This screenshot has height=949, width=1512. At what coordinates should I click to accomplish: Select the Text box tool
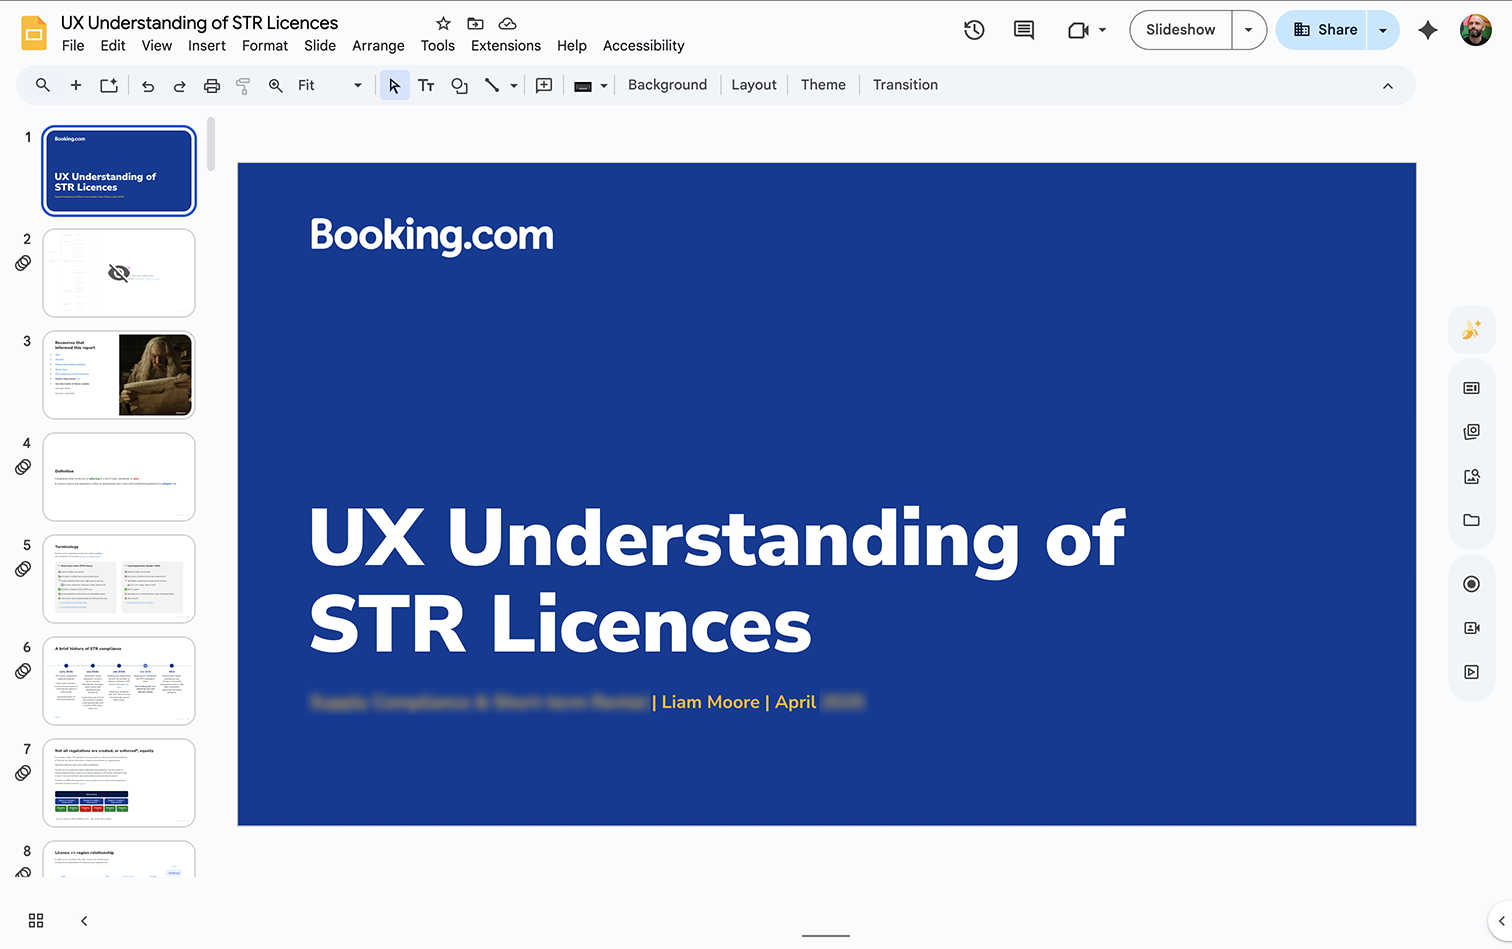pyautogui.click(x=427, y=85)
